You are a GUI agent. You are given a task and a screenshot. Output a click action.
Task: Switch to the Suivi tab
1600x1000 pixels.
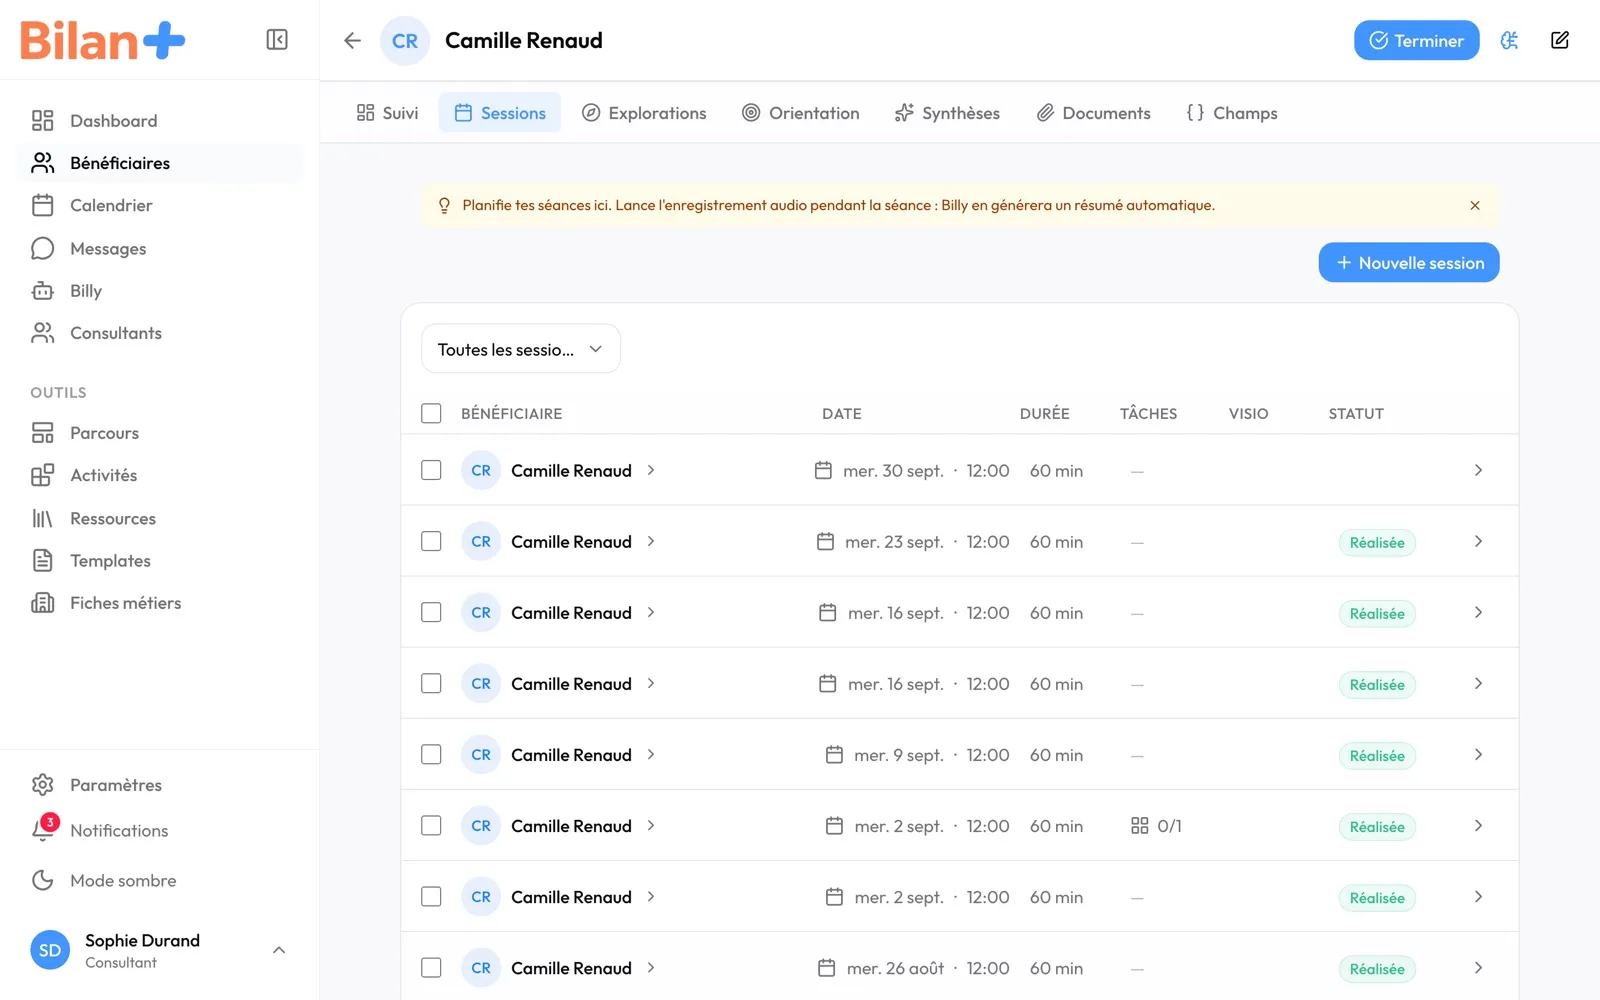point(387,113)
